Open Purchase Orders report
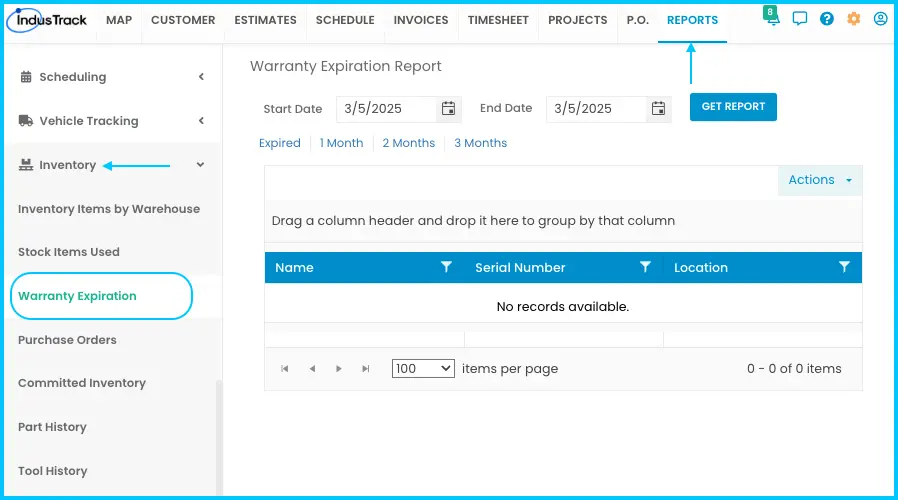898x500 pixels. tap(67, 340)
